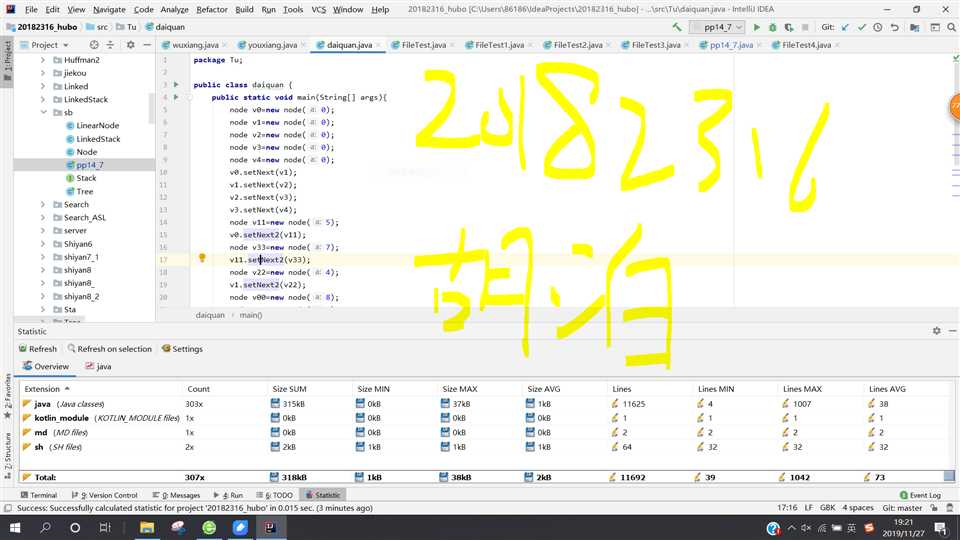This screenshot has width=960, height=540.
Task: Close the daiquan.java tab
Action: 378,45
